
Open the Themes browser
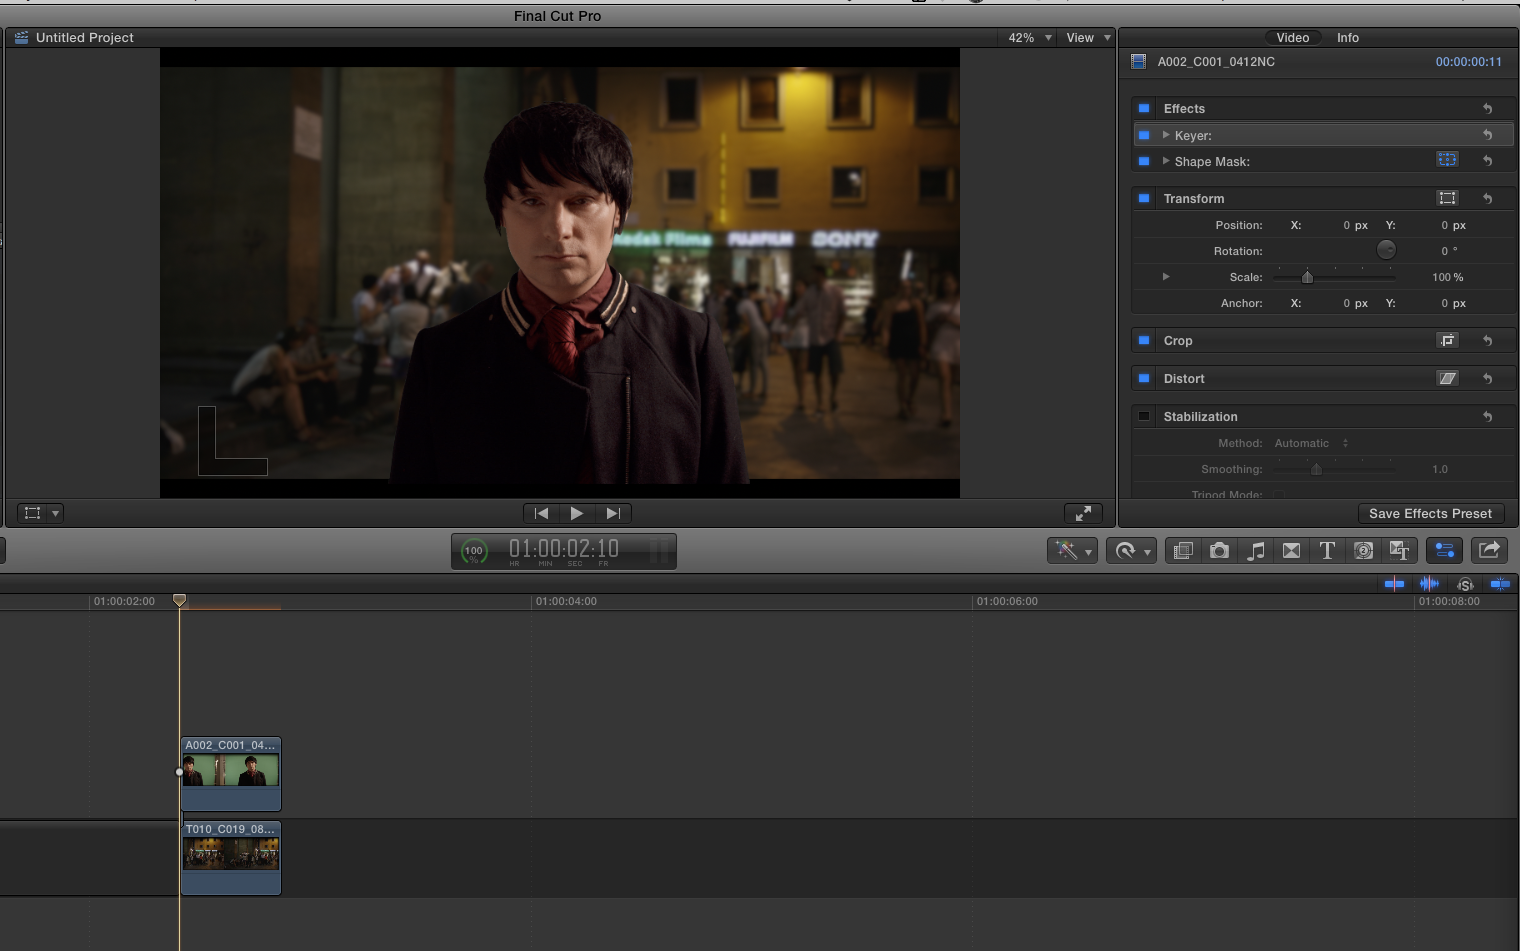tap(1399, 550)
